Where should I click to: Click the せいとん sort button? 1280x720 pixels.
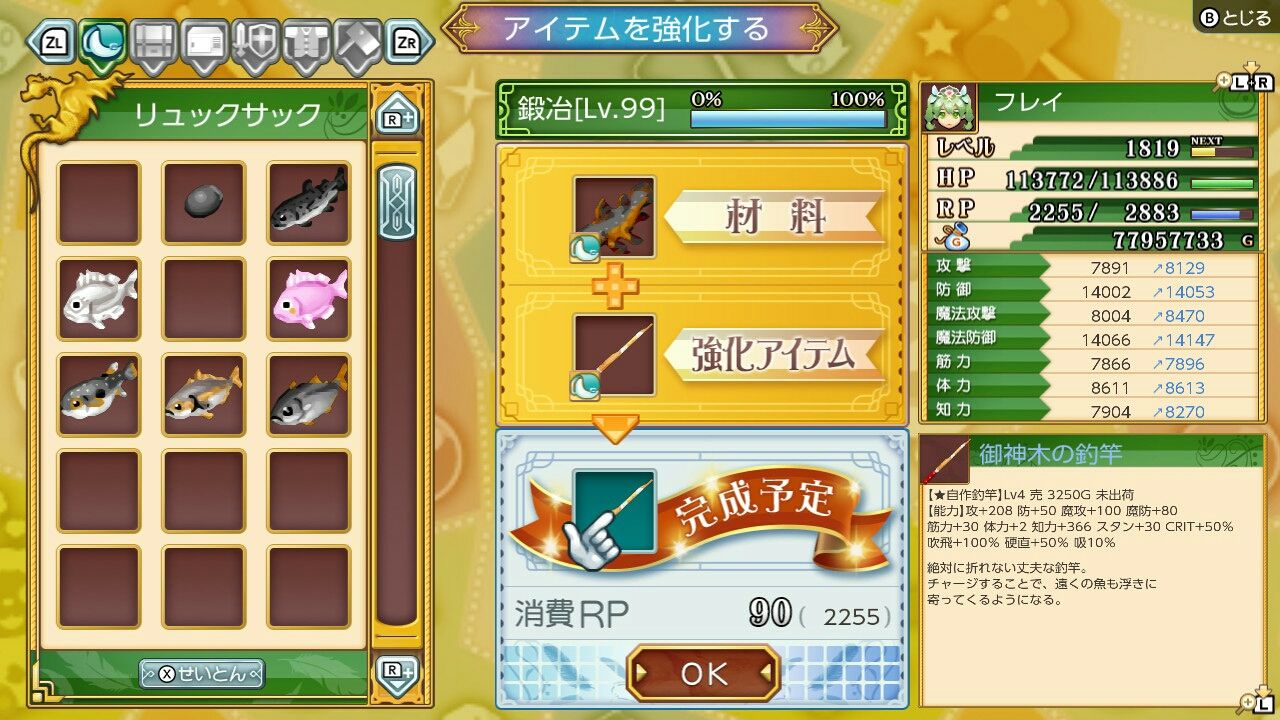(x=202, y=673)
